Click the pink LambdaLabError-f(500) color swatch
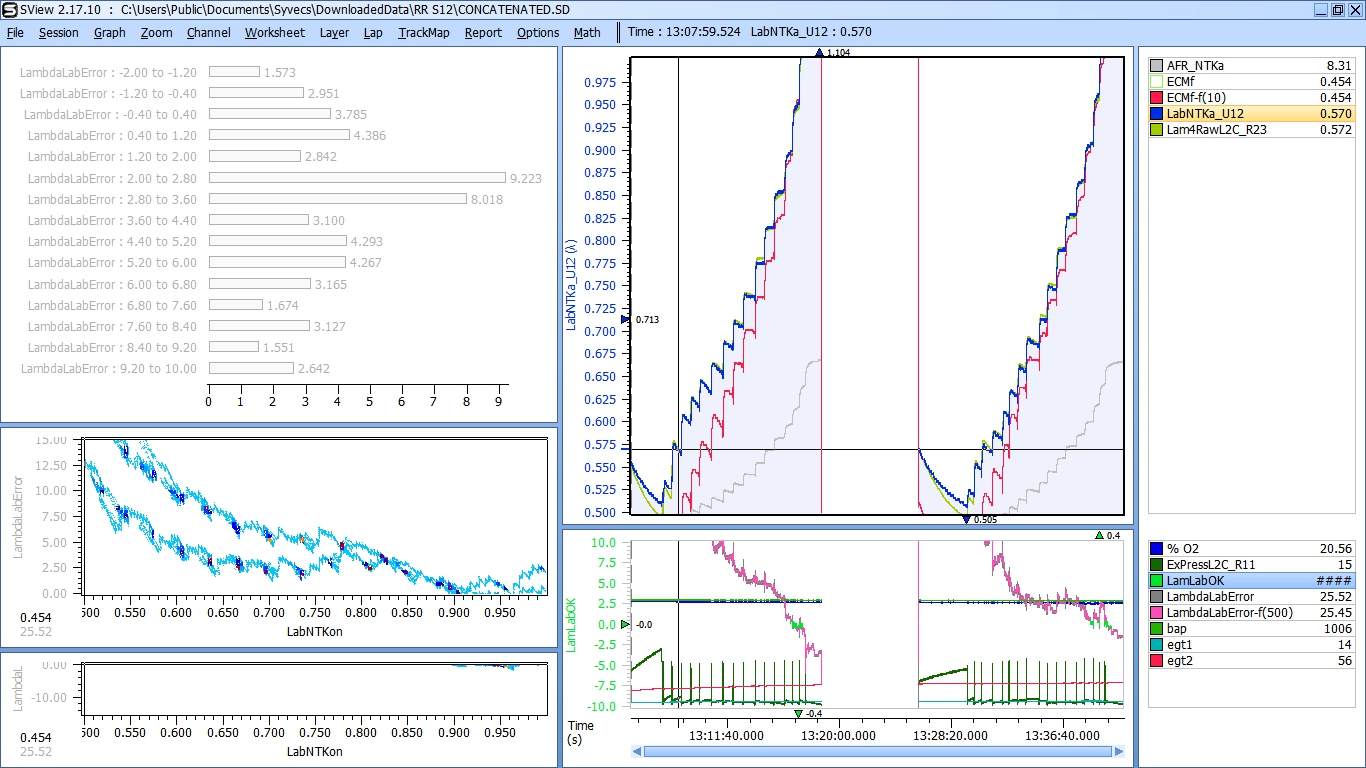Screen dimensions: 1366x768 (x=1157, y=612)
